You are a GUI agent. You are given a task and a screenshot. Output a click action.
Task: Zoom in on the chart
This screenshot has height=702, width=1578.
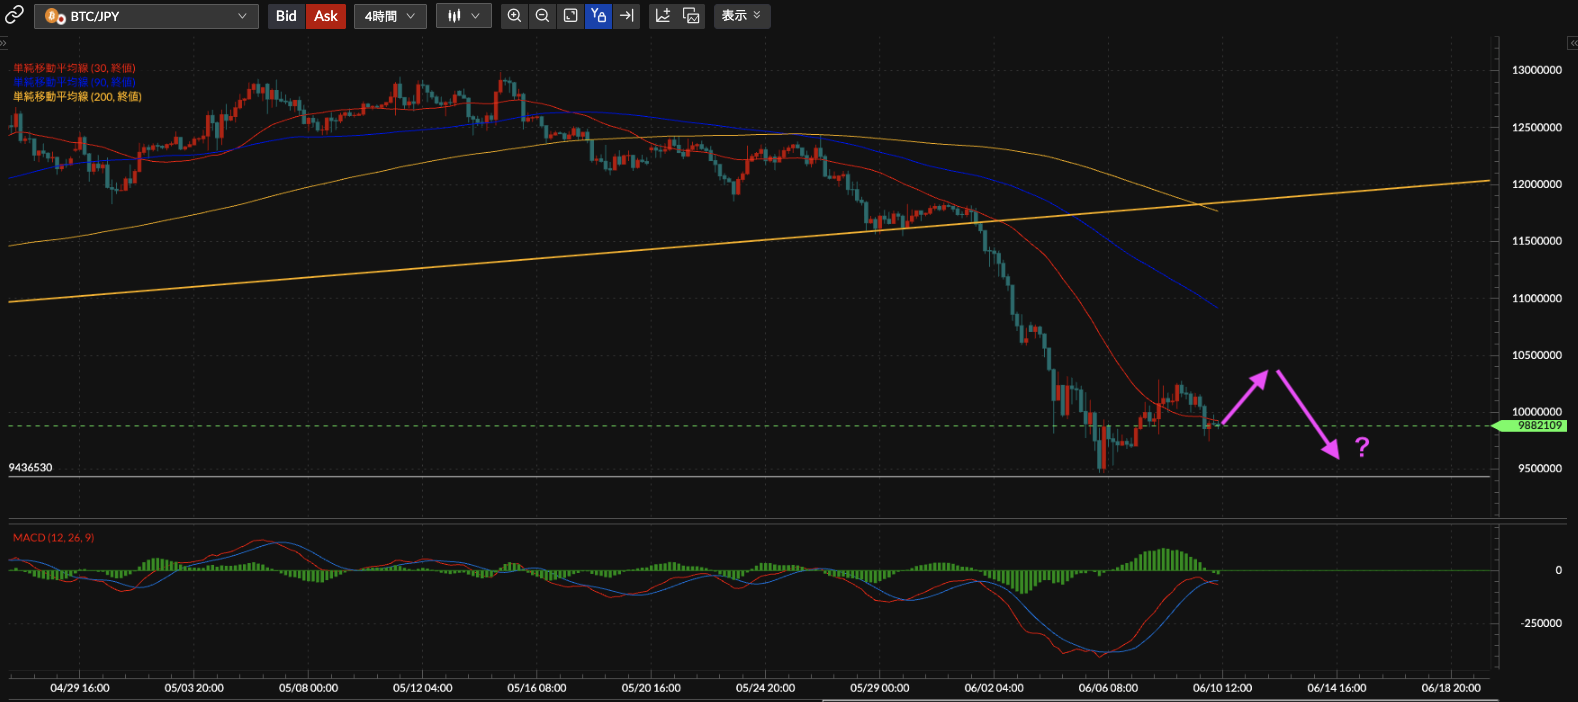pyautogui.click(x=514, y=16)
